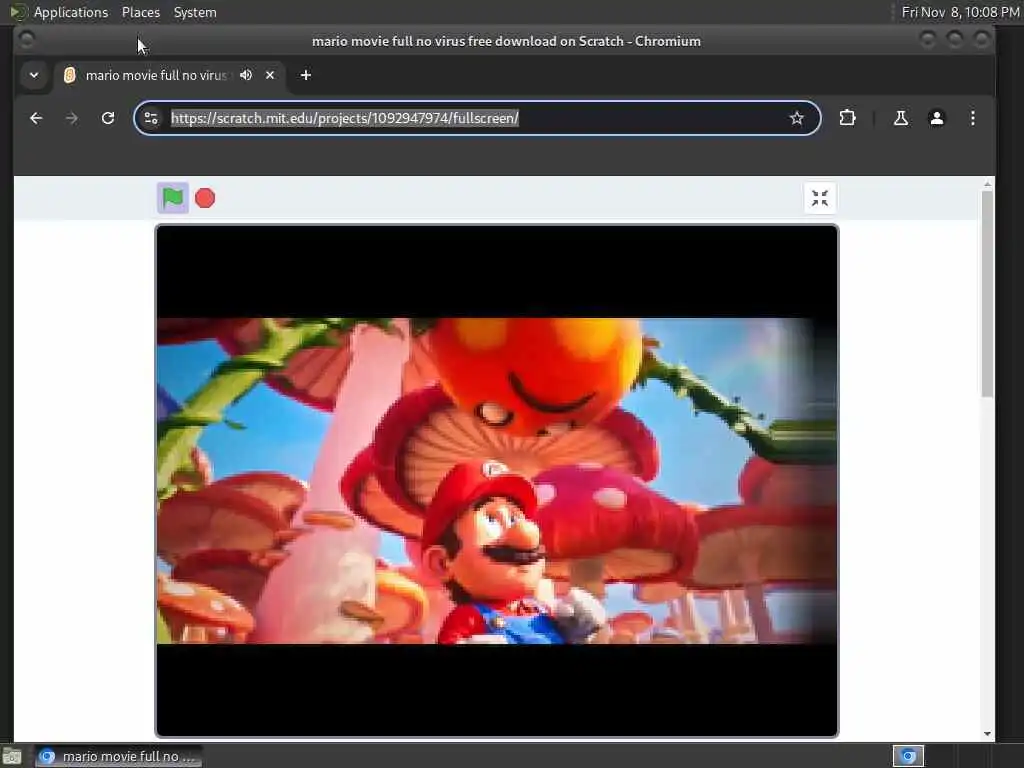
Task: Bookmark this page with the star icon
Action: 796,118
